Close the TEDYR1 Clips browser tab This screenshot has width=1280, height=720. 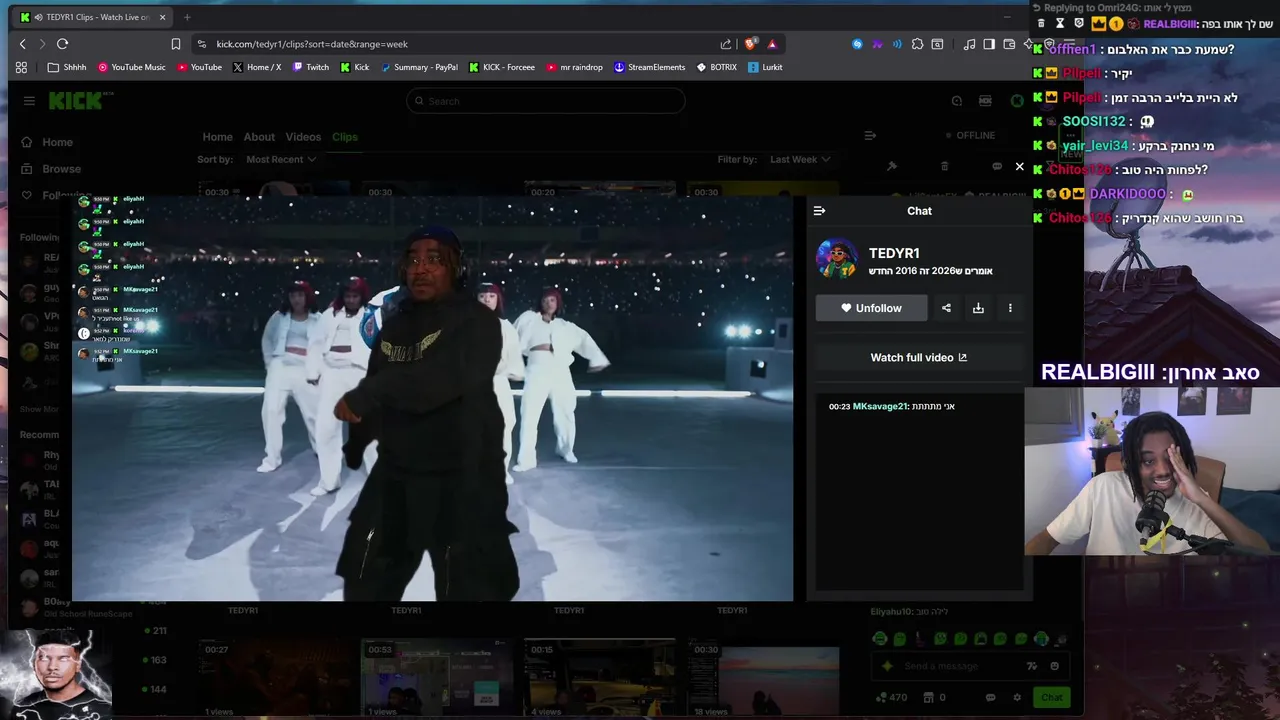pos(164,17)
